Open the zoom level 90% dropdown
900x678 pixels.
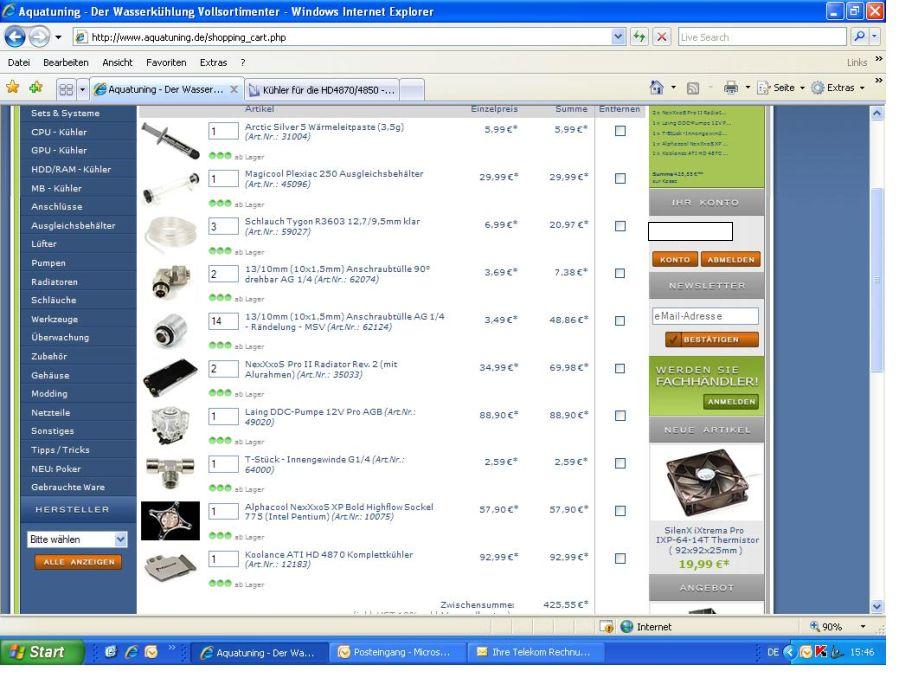tap(863, 627)
